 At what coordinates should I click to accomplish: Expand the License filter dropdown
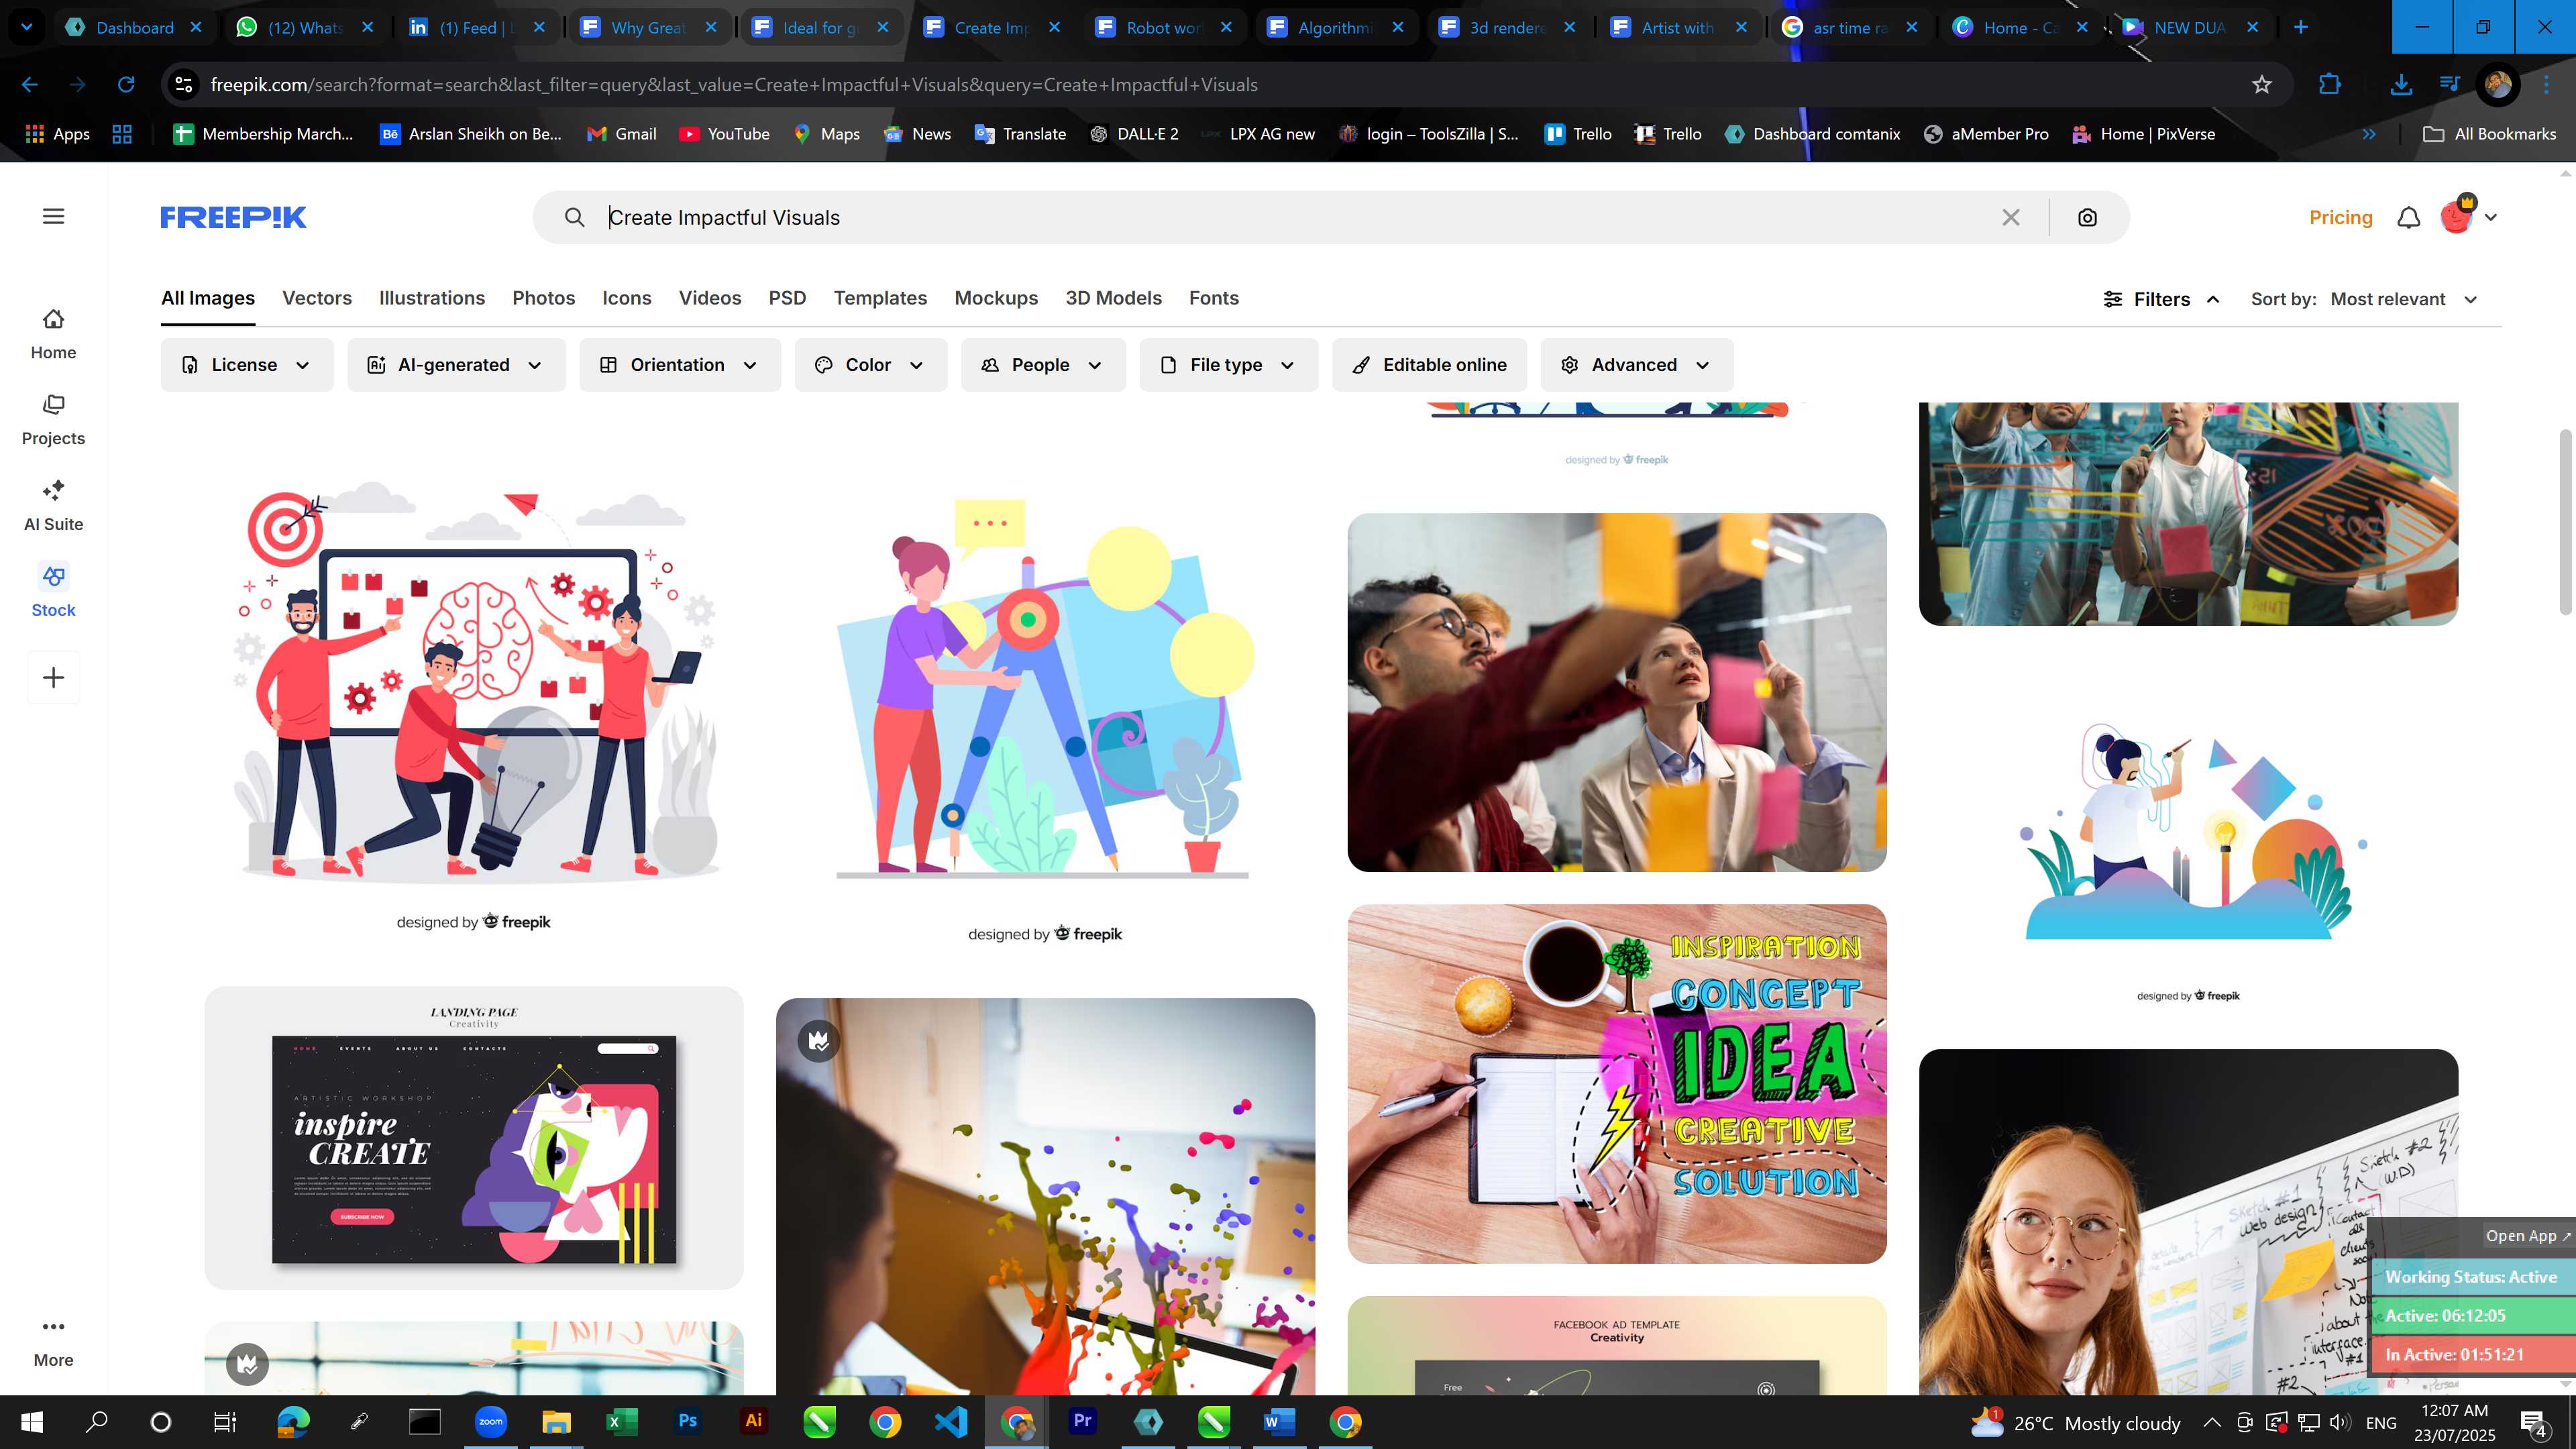(246, 365)
